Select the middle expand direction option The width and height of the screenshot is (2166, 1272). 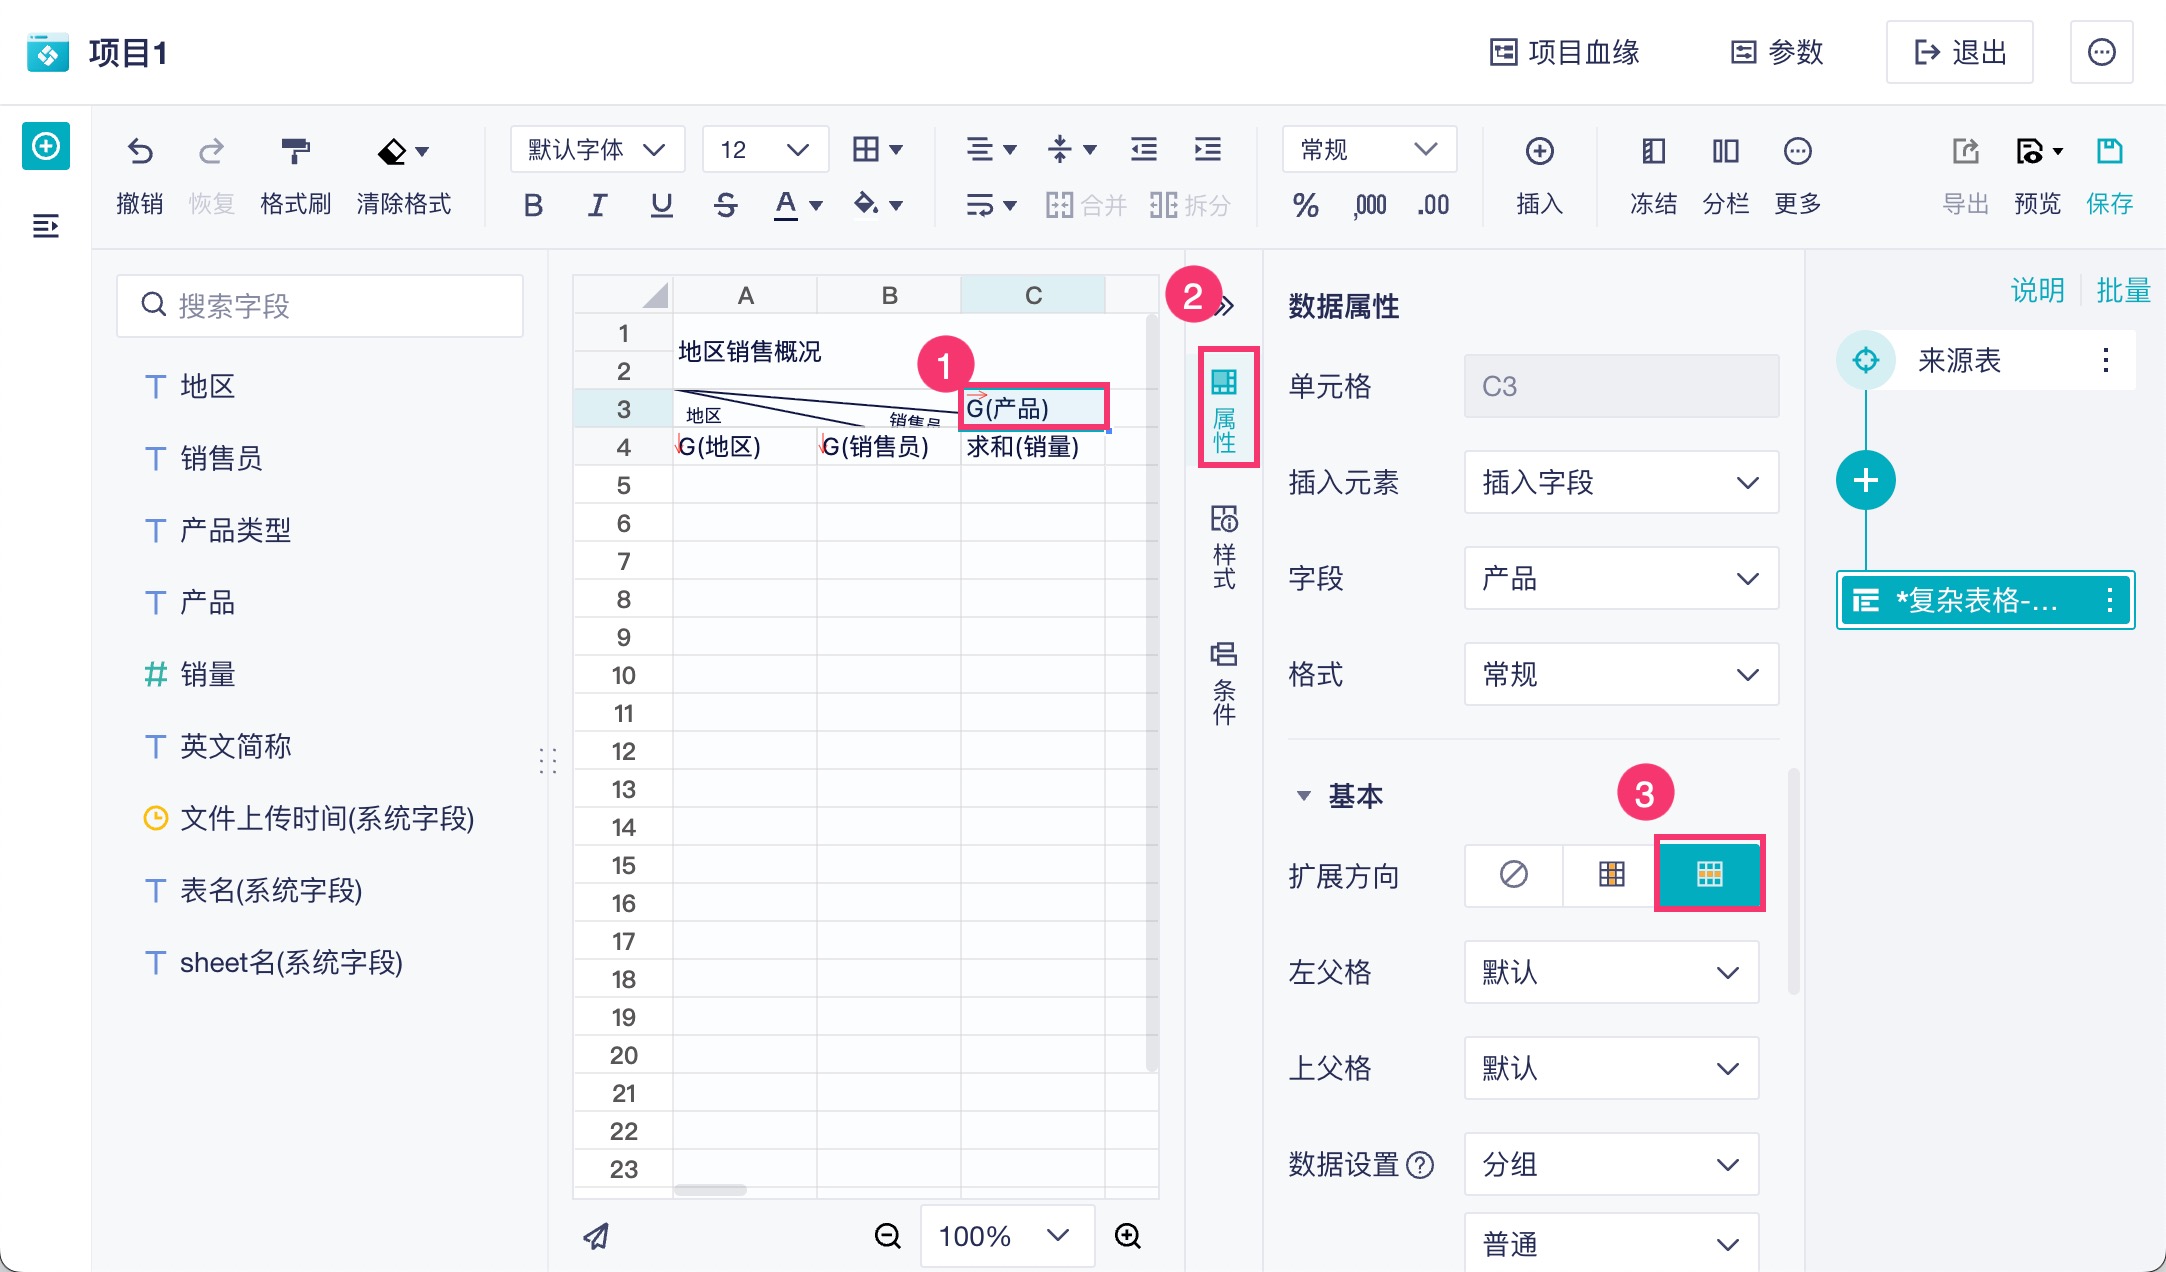click(1611, 875)
